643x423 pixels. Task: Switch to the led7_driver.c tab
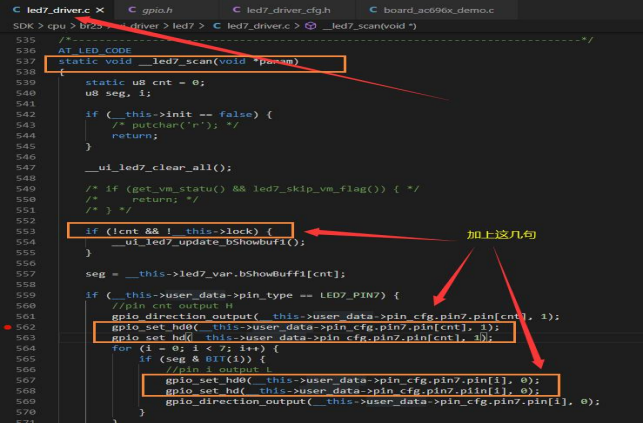click(58, 10)
